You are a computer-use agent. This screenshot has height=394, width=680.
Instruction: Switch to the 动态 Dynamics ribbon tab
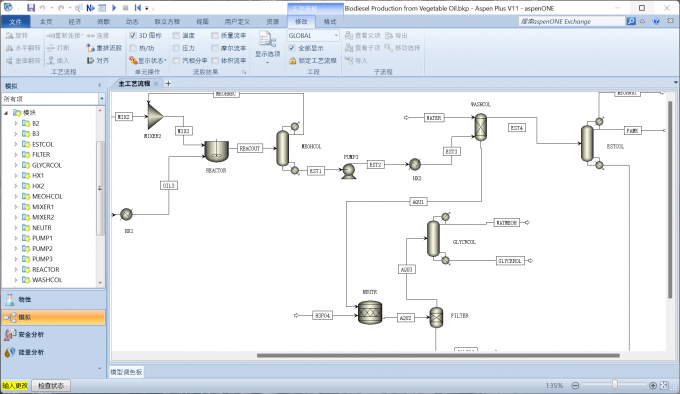(x=132, y=22)
